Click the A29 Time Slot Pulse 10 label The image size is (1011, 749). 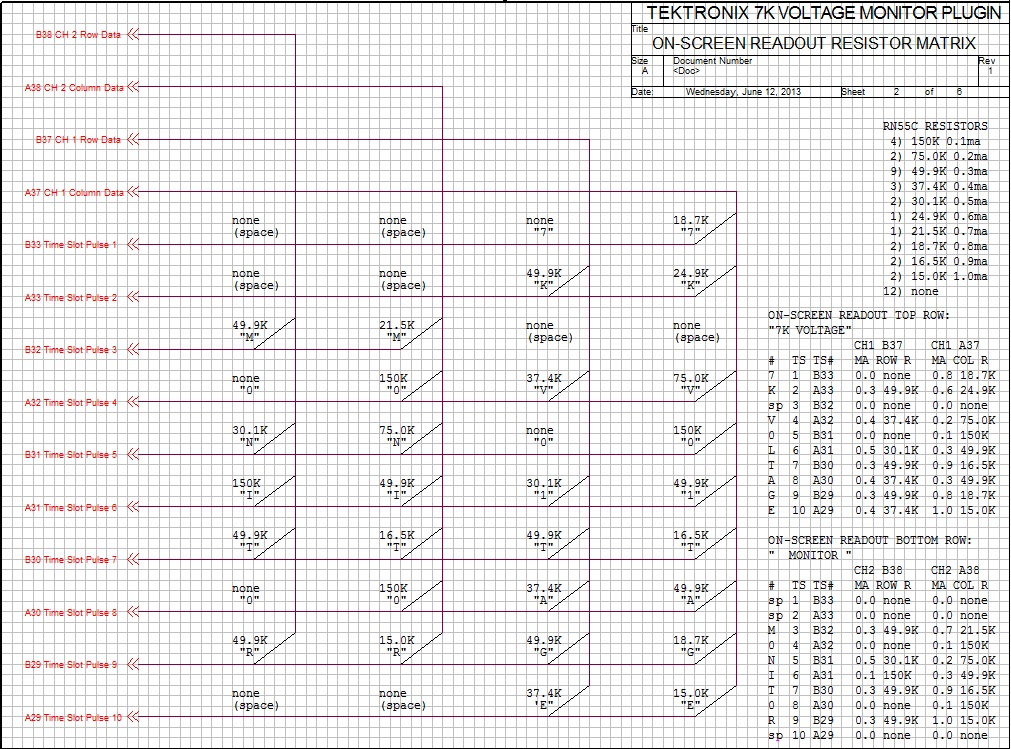[73, 717]
